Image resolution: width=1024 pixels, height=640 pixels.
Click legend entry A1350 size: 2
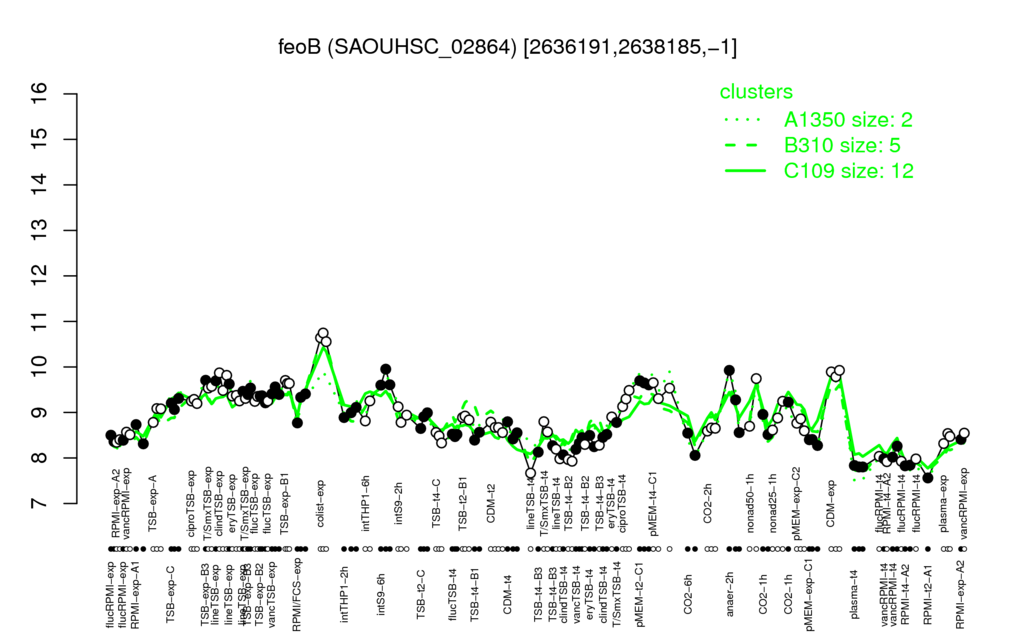(848, 120)
